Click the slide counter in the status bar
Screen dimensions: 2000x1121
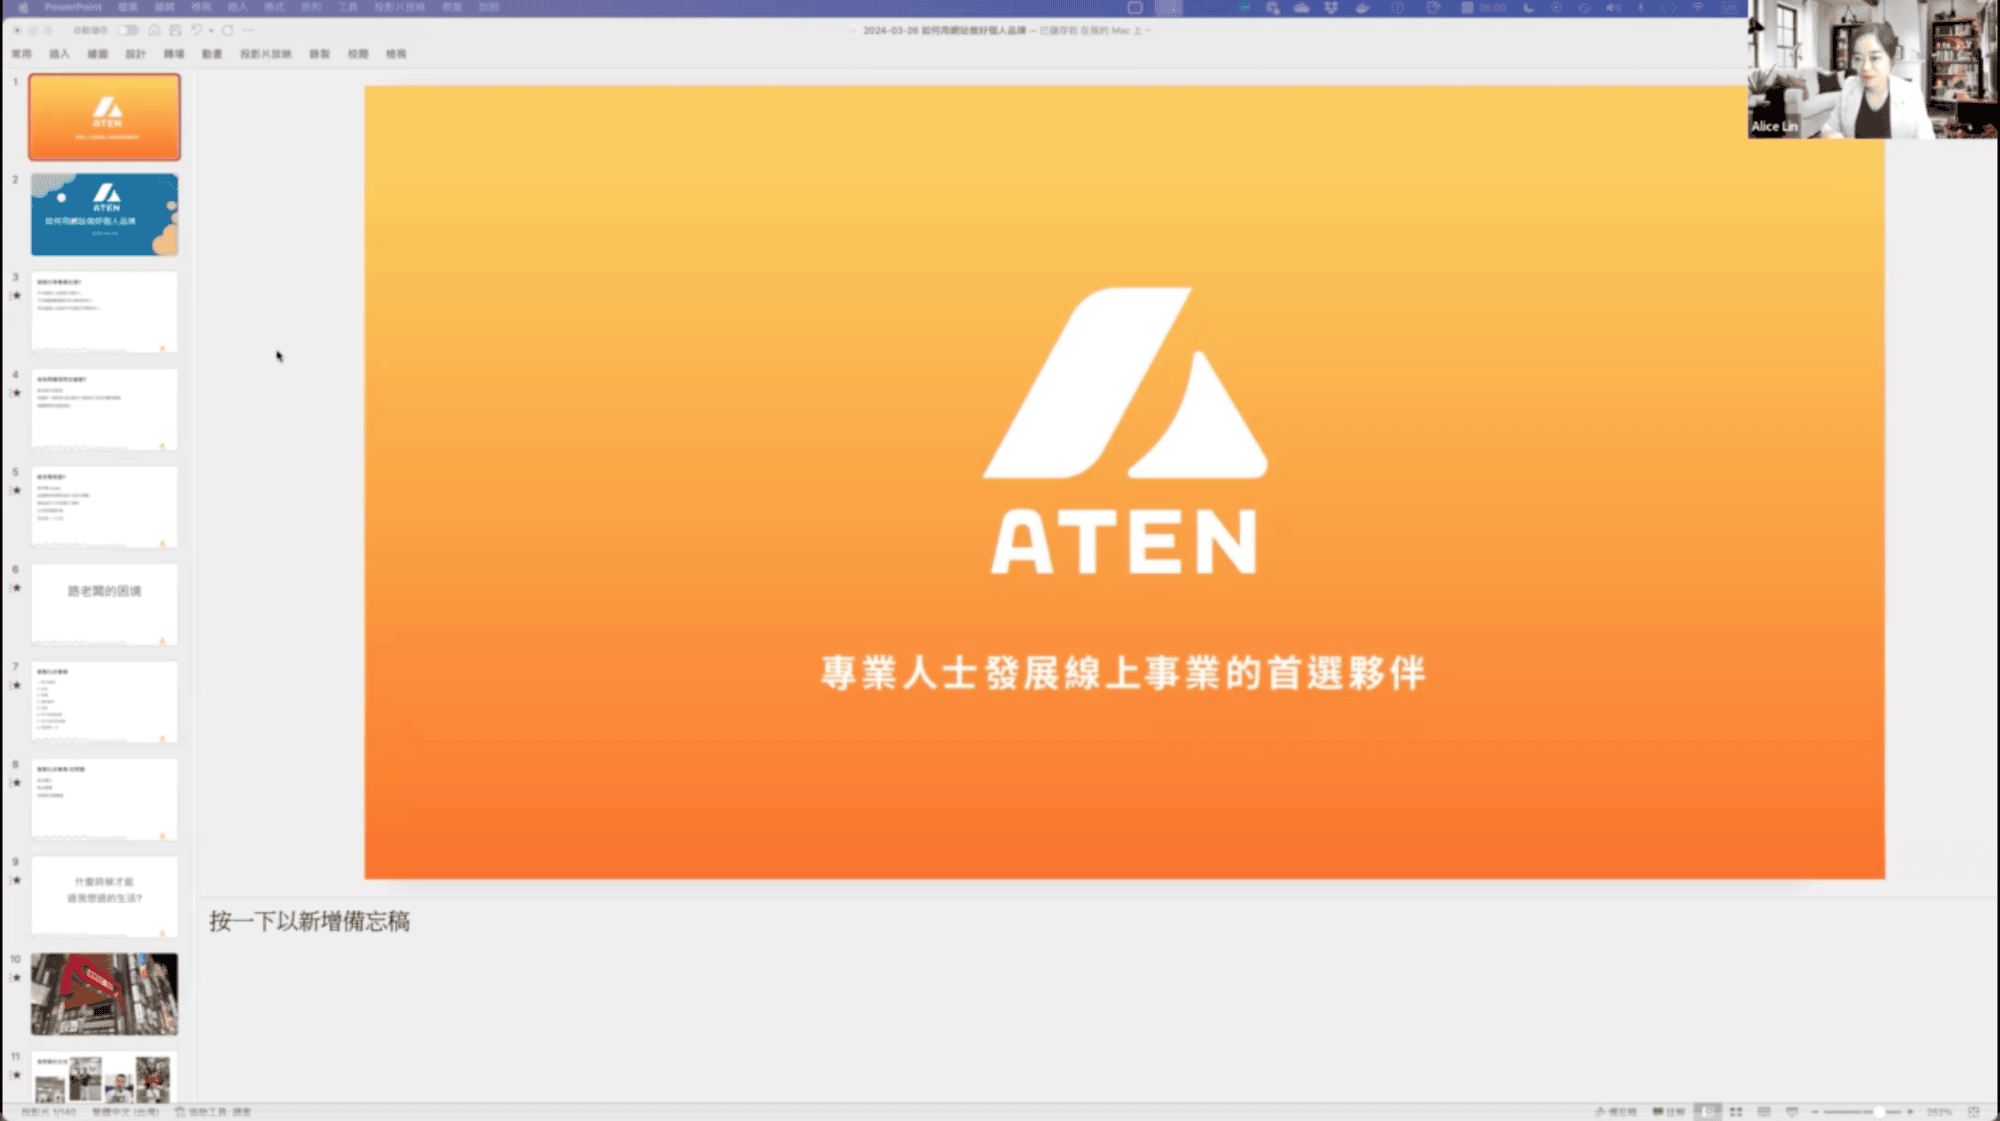pyautogui.click(x=48, y=1111)
